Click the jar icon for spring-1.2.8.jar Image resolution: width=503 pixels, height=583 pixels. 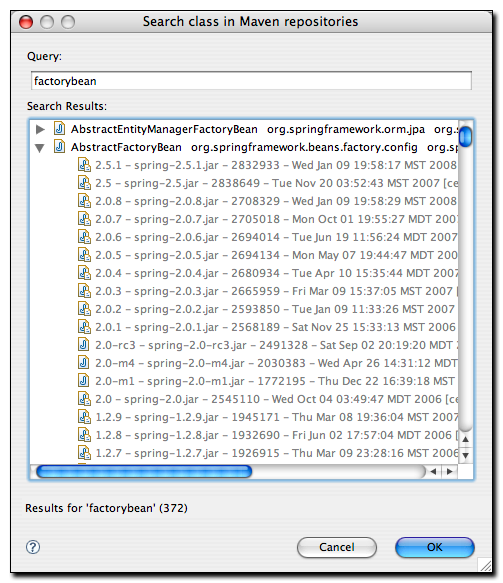pos(84,435)
